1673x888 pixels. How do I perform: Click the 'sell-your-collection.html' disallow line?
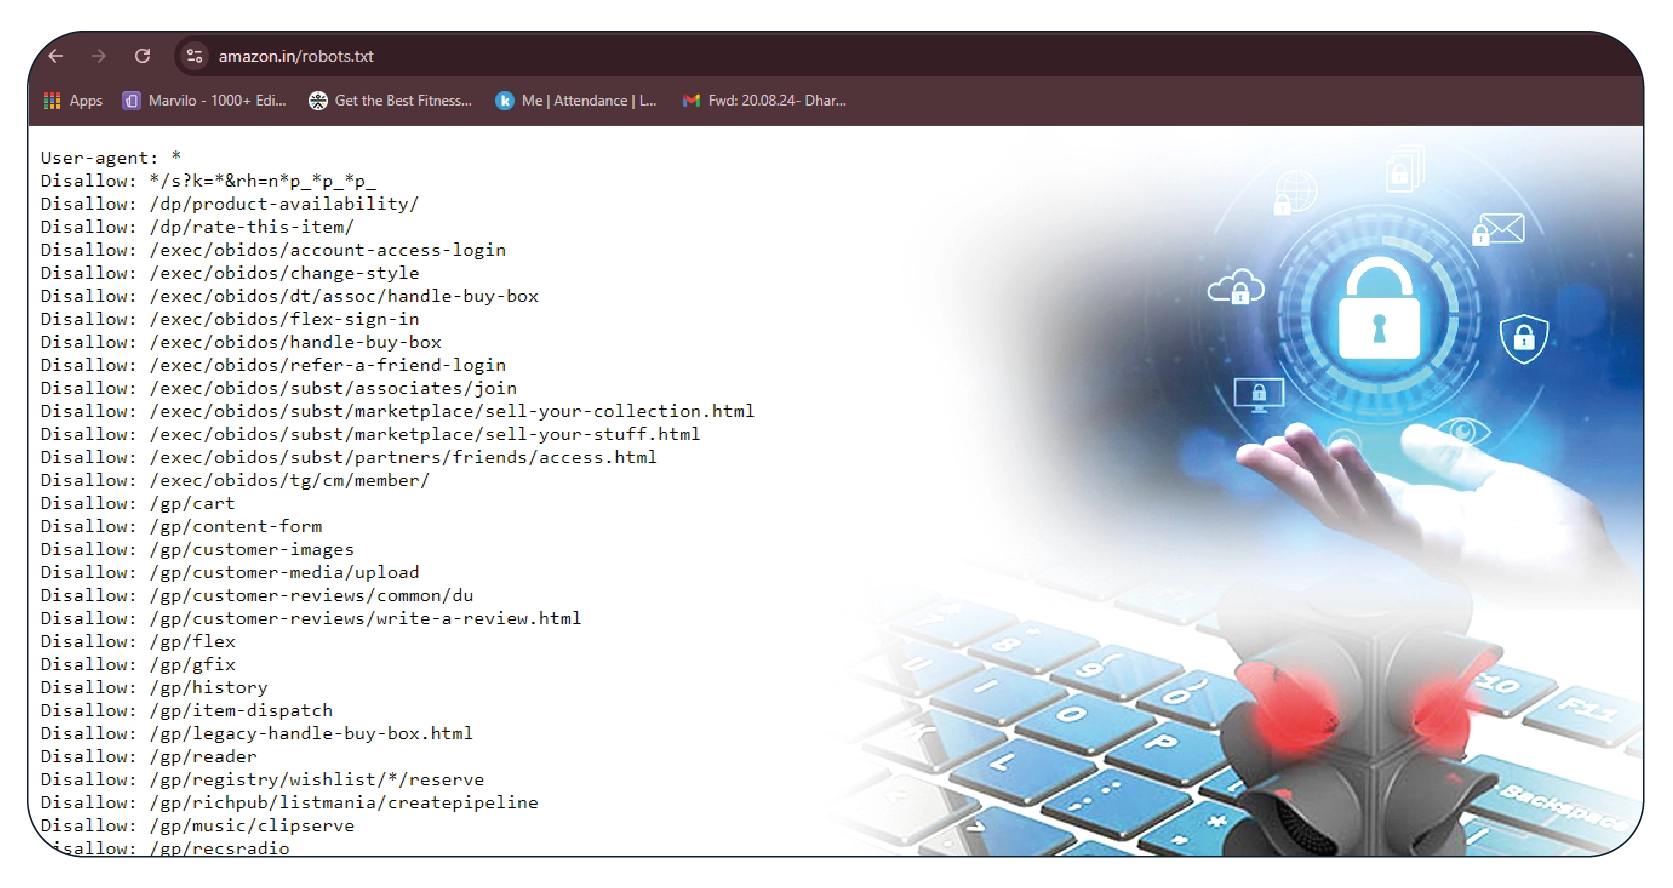(398, 411)
